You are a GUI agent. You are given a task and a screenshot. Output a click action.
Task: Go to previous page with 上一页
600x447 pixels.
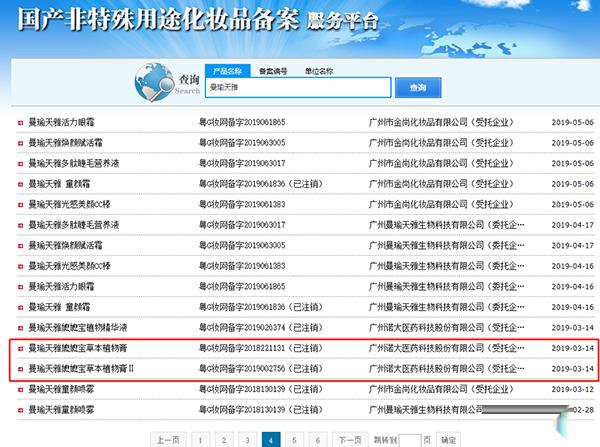[x=168, y=440]
